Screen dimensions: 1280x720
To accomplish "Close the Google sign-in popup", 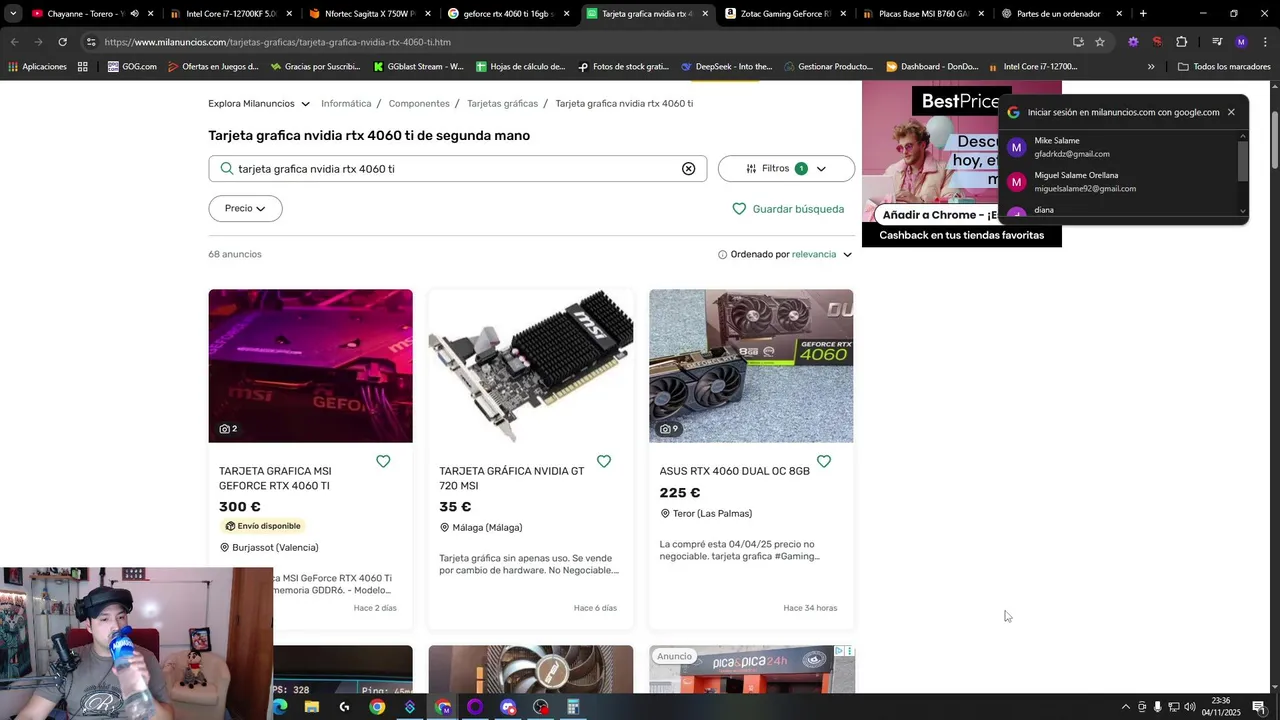I will (1231, 112).
